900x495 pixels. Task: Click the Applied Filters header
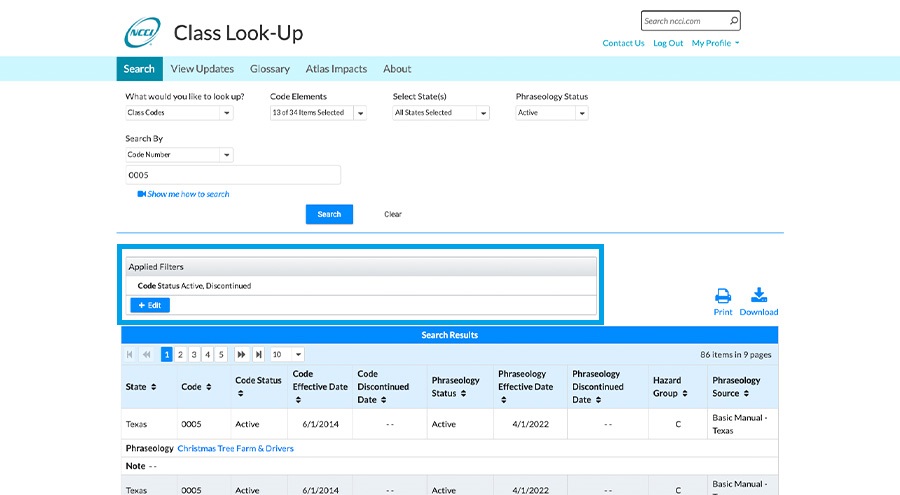(x=361, y=267)
